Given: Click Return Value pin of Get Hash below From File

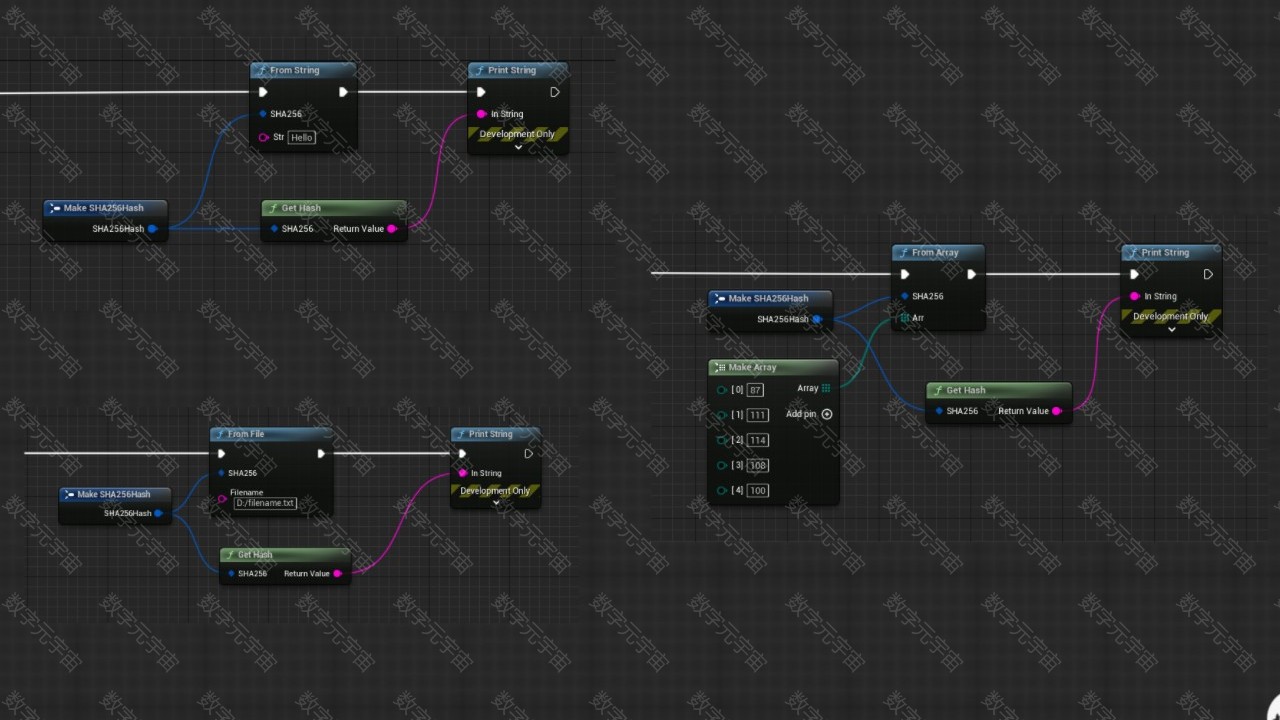Looking at the screenshot, I should click(x=338, y=574).
